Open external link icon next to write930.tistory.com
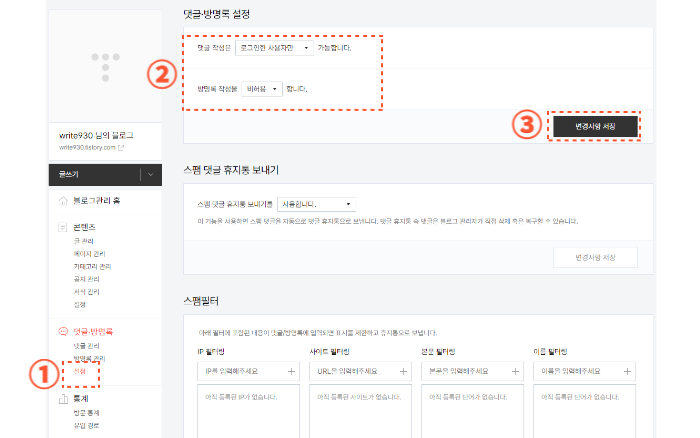The height and width of the screenshot is (438, 700). tap(121, 147)
